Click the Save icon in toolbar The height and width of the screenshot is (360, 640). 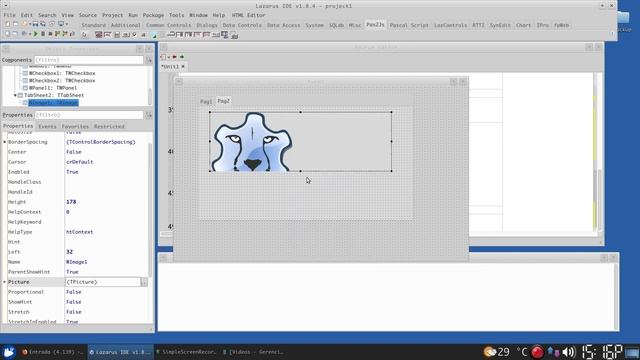tap(36, 24)
